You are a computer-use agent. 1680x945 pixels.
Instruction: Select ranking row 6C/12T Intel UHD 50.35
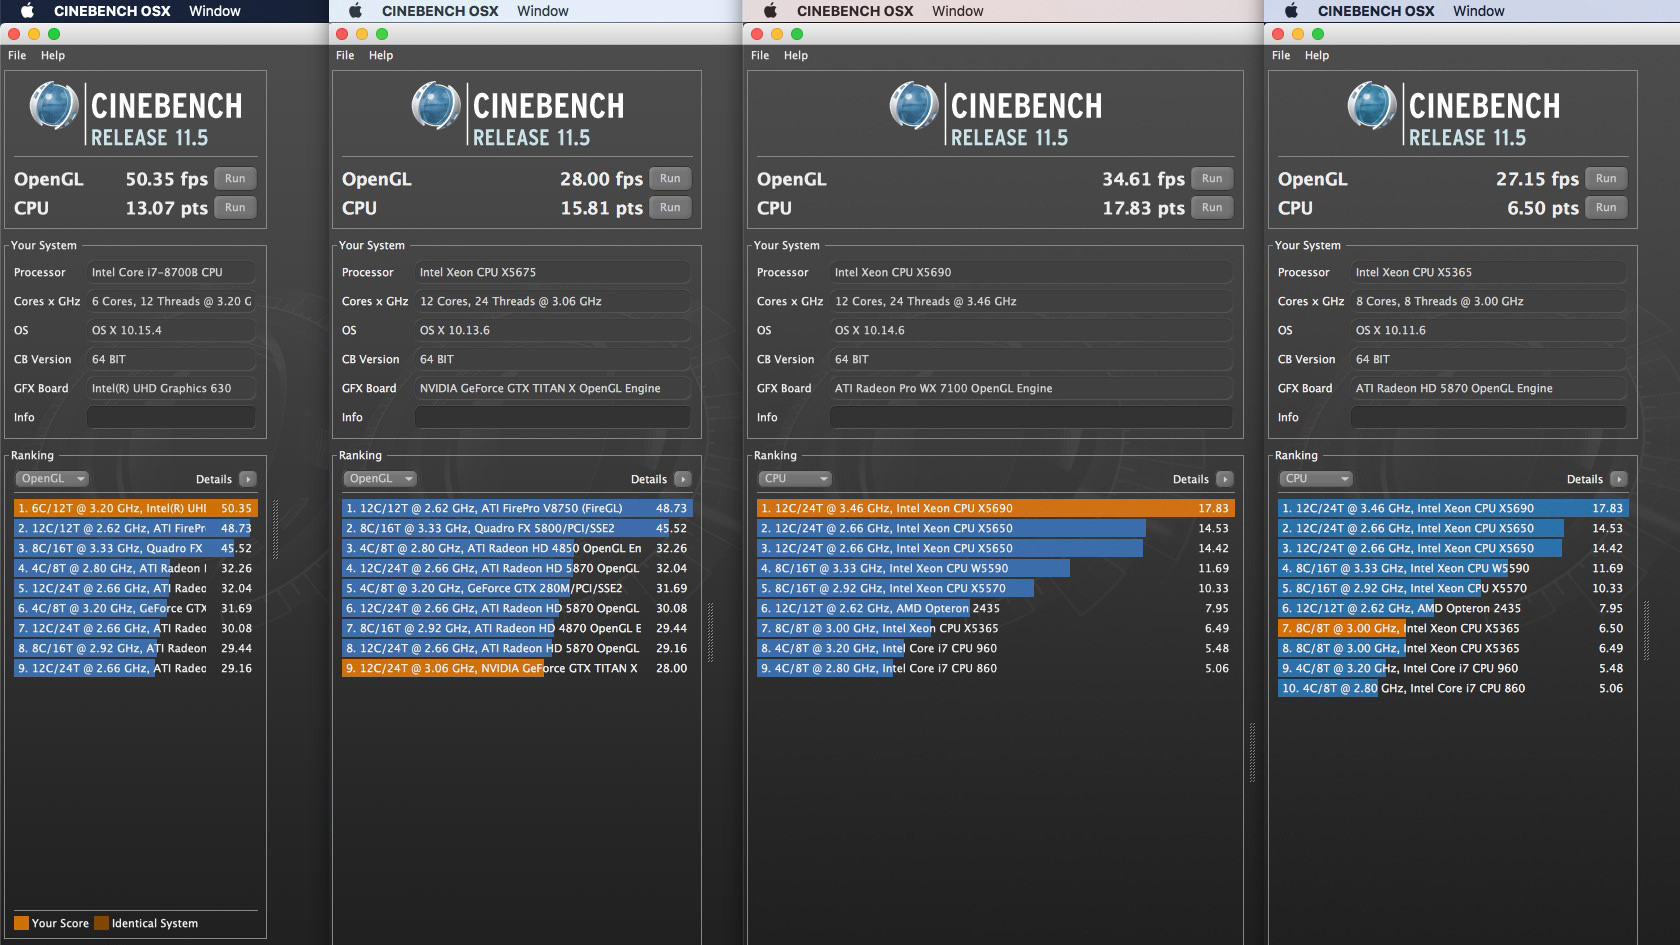click(x=135, y=509)
